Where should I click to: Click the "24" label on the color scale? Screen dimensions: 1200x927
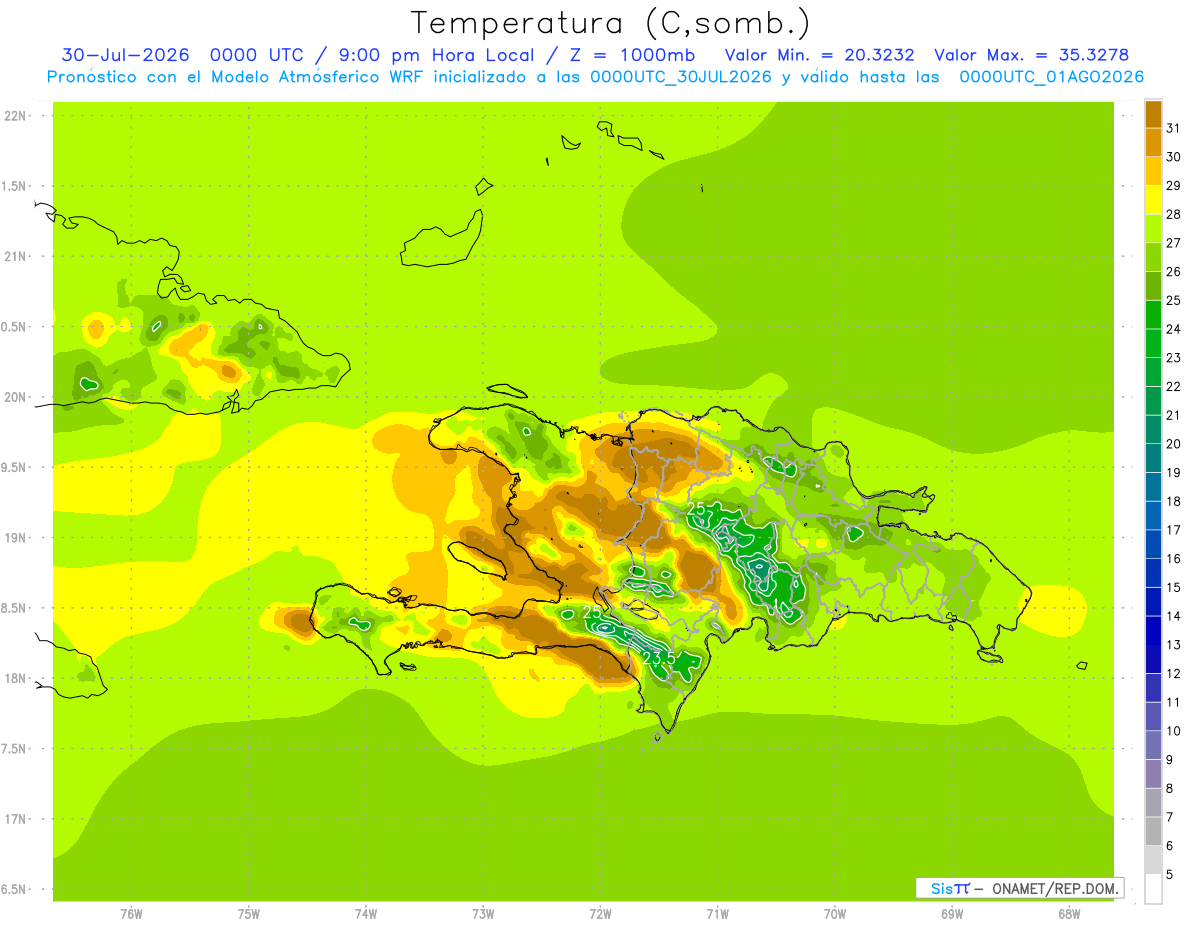[1174, 329]
